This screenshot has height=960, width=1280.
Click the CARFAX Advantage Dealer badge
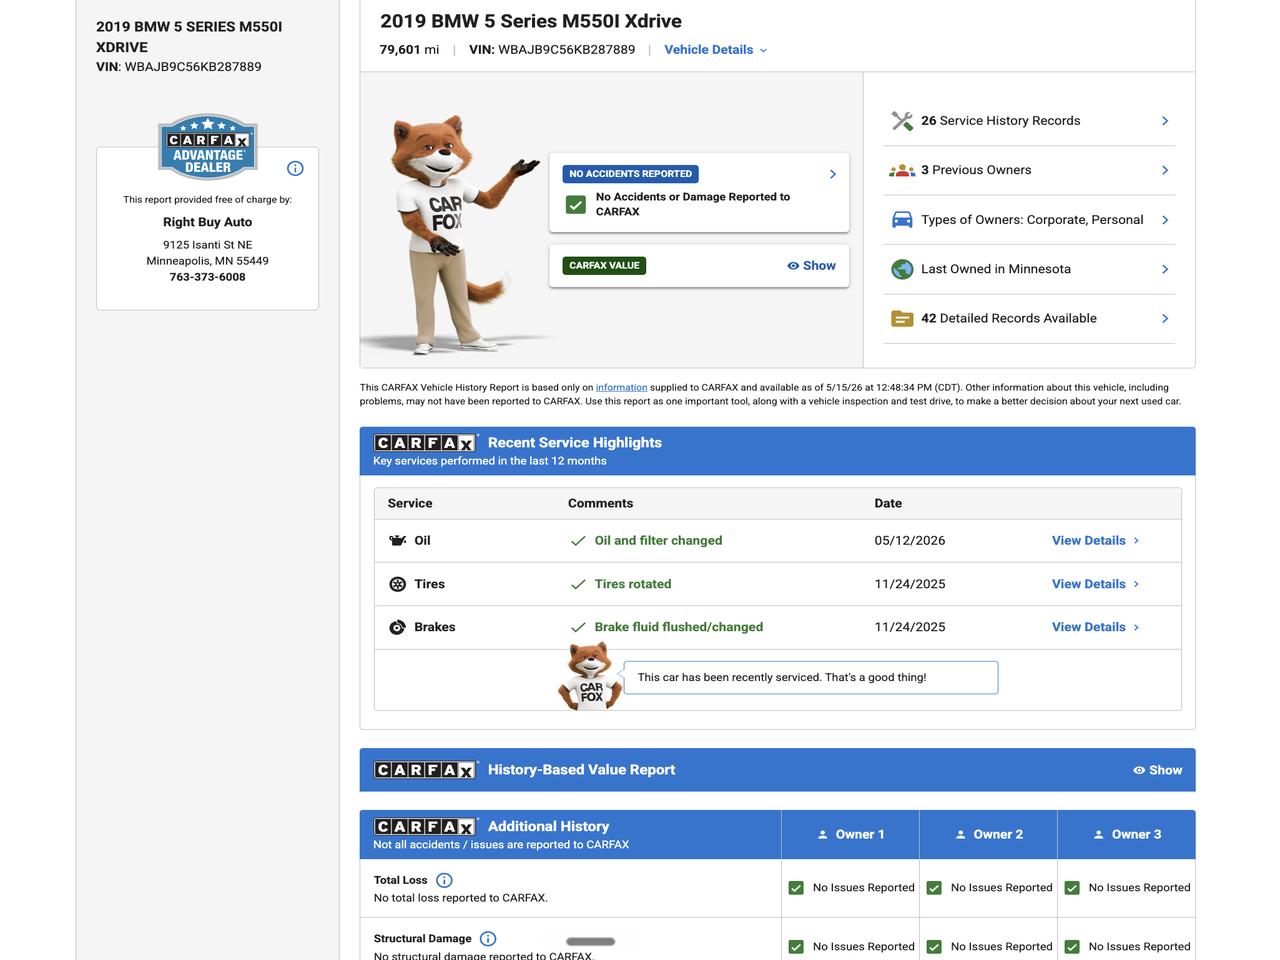[x=208, y=147]
